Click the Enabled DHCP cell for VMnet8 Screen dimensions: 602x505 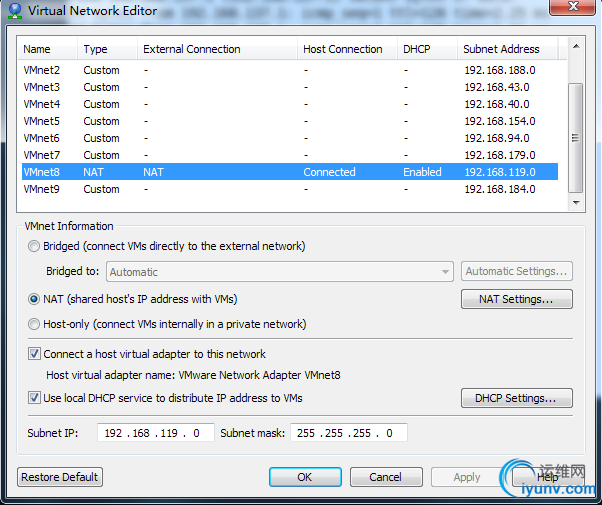pos(422,172)
